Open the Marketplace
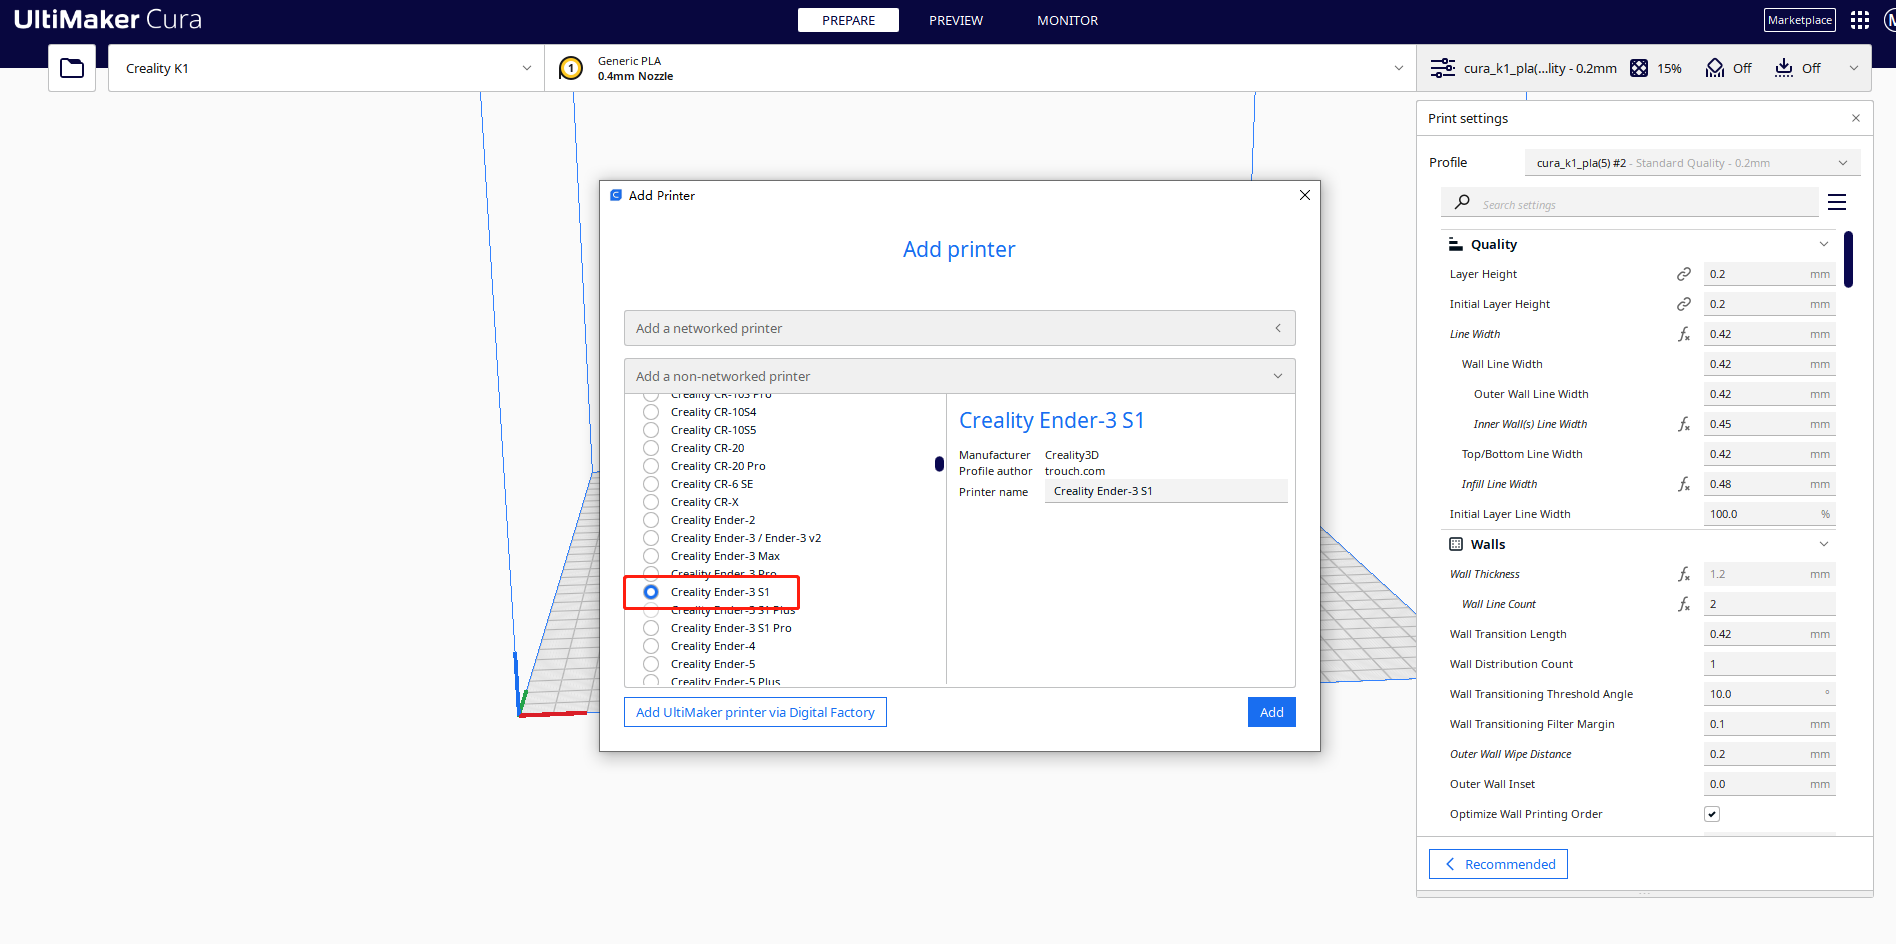Viewport: 1896px width, 944px height. (1800, 20)
